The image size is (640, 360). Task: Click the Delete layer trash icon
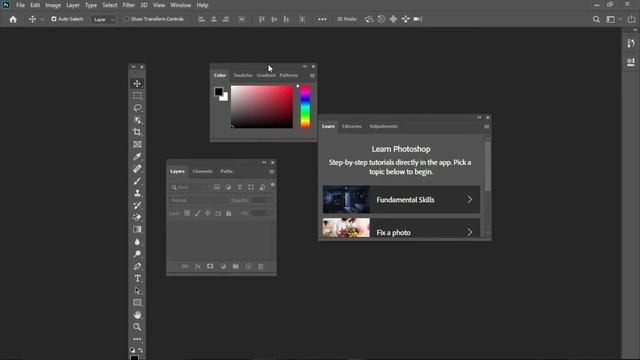tap(261, 267)
